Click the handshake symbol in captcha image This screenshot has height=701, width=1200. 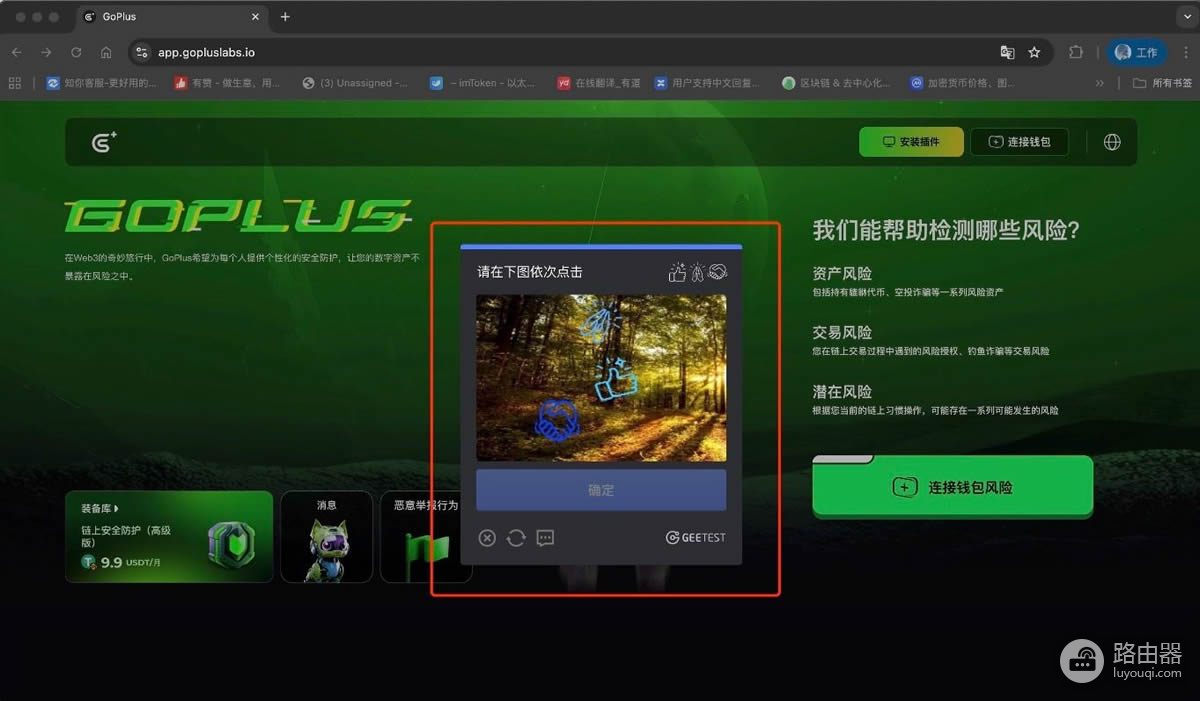pos(555,420)
